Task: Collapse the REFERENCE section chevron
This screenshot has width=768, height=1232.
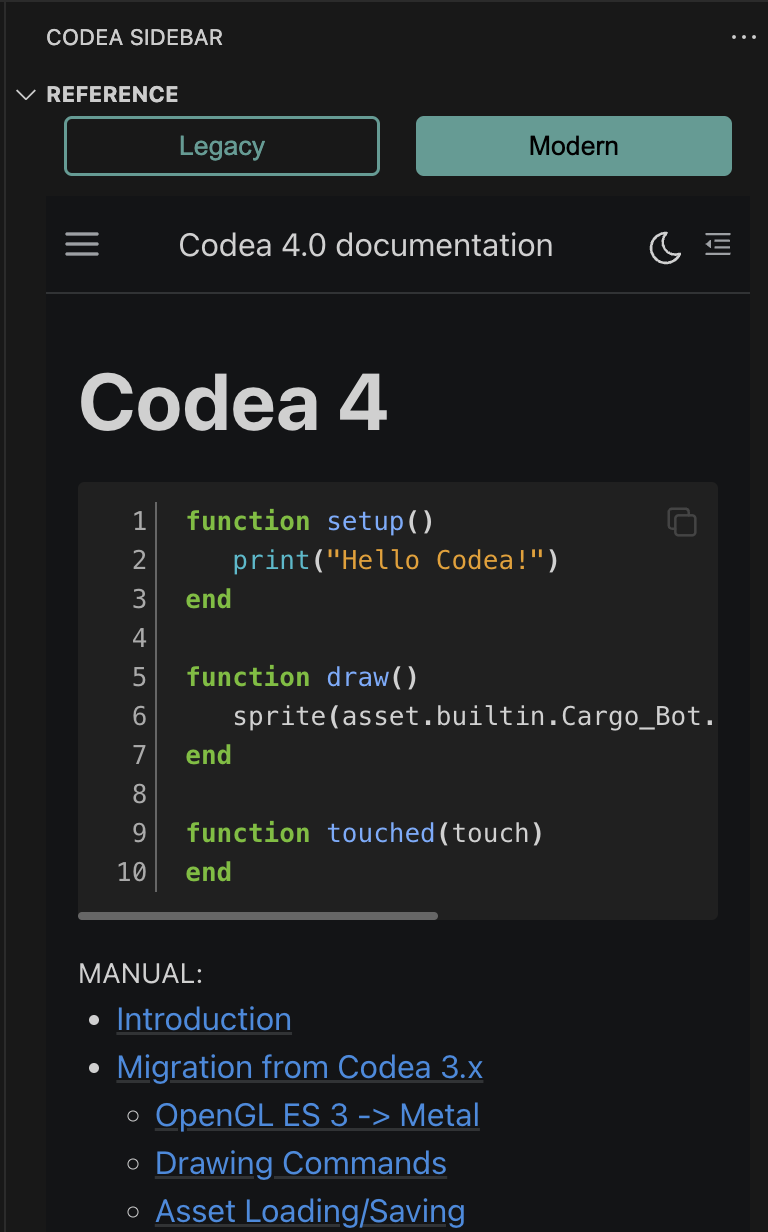Action: (x=26, y=94)
